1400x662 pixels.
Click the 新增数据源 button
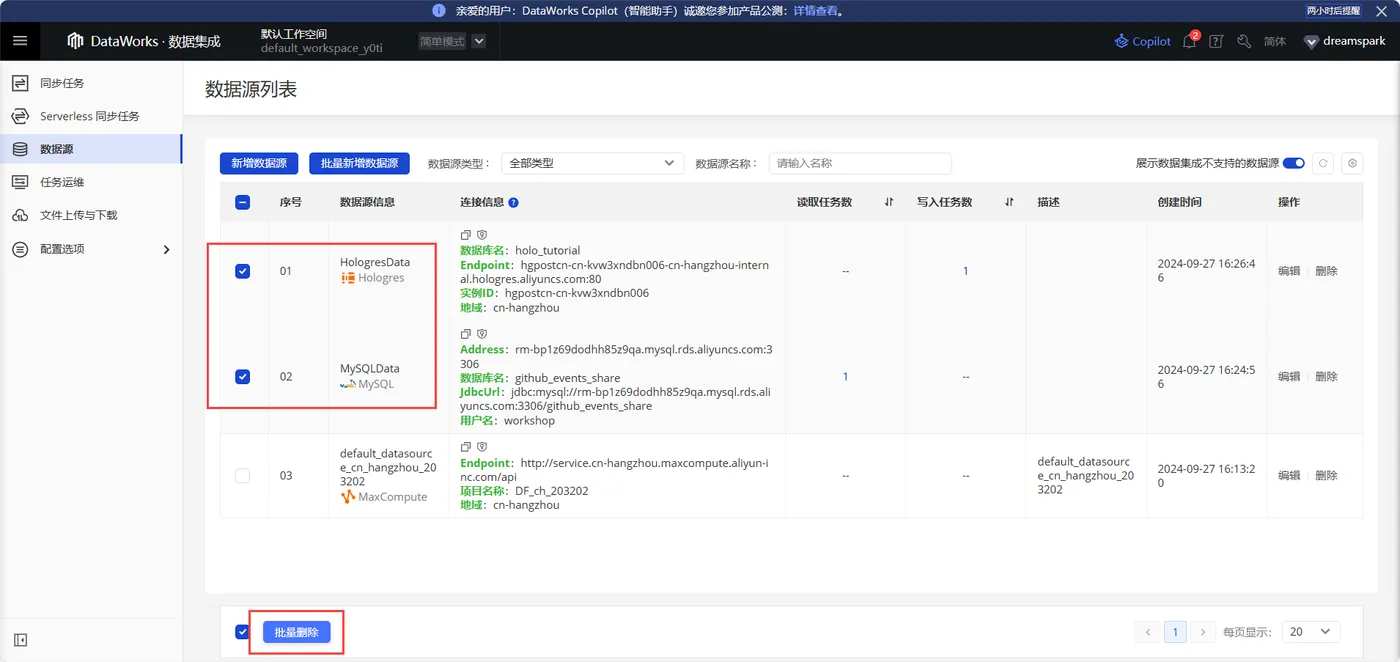[259, 163]
